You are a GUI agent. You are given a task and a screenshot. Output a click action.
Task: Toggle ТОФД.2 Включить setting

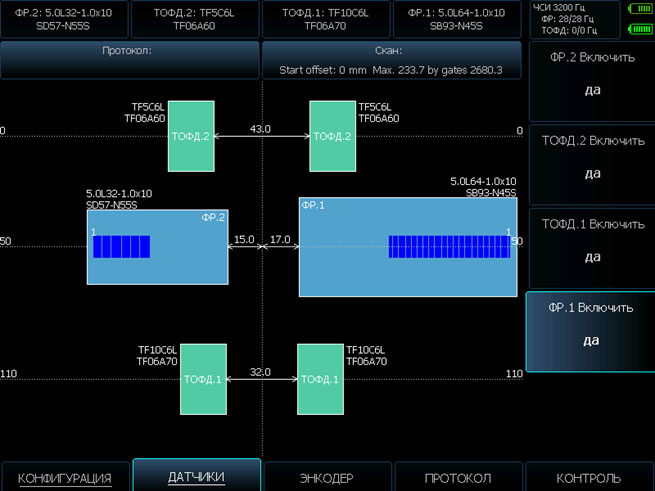pyautogui.click(x=590, y=157)
